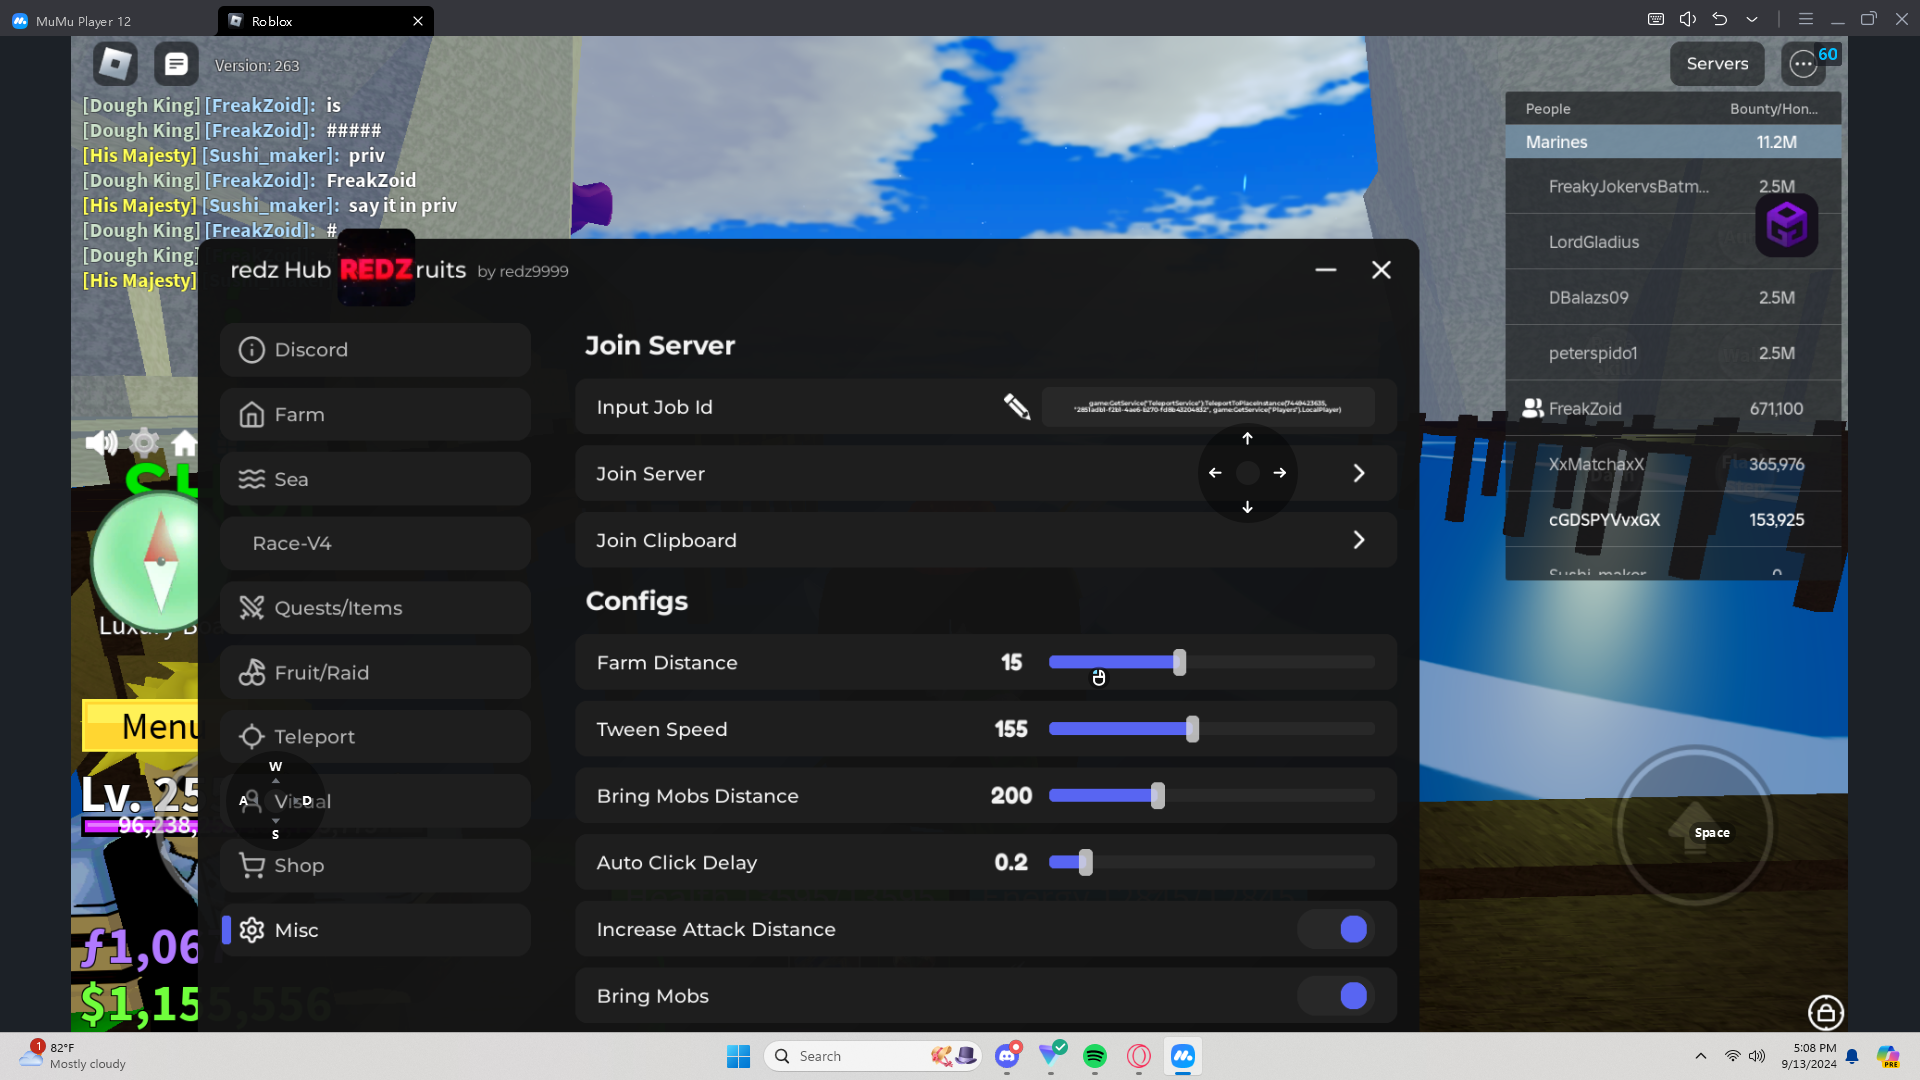1920x1080 pixels.
Task: Open the Roblox menu icon
Action: [x=115, y=64]
